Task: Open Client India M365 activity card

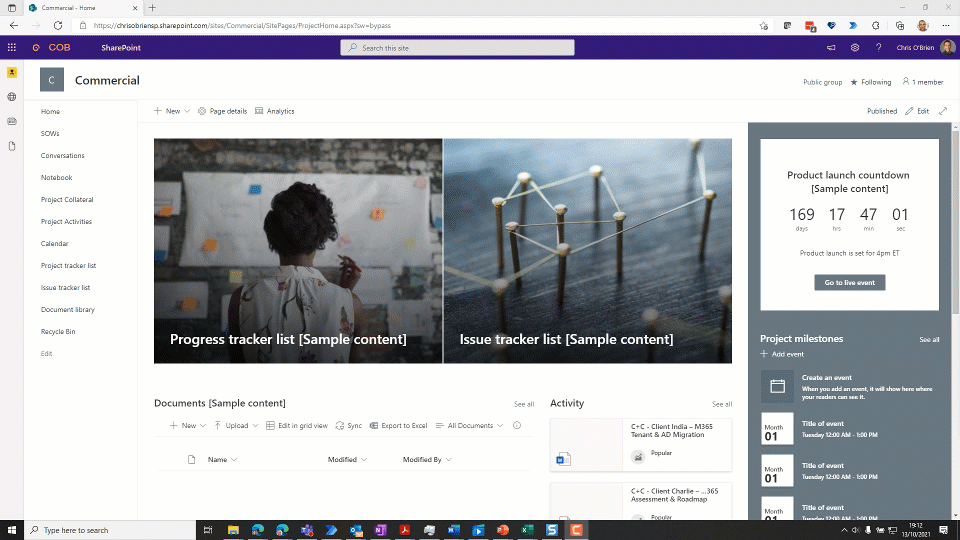Action: (640, 445)
